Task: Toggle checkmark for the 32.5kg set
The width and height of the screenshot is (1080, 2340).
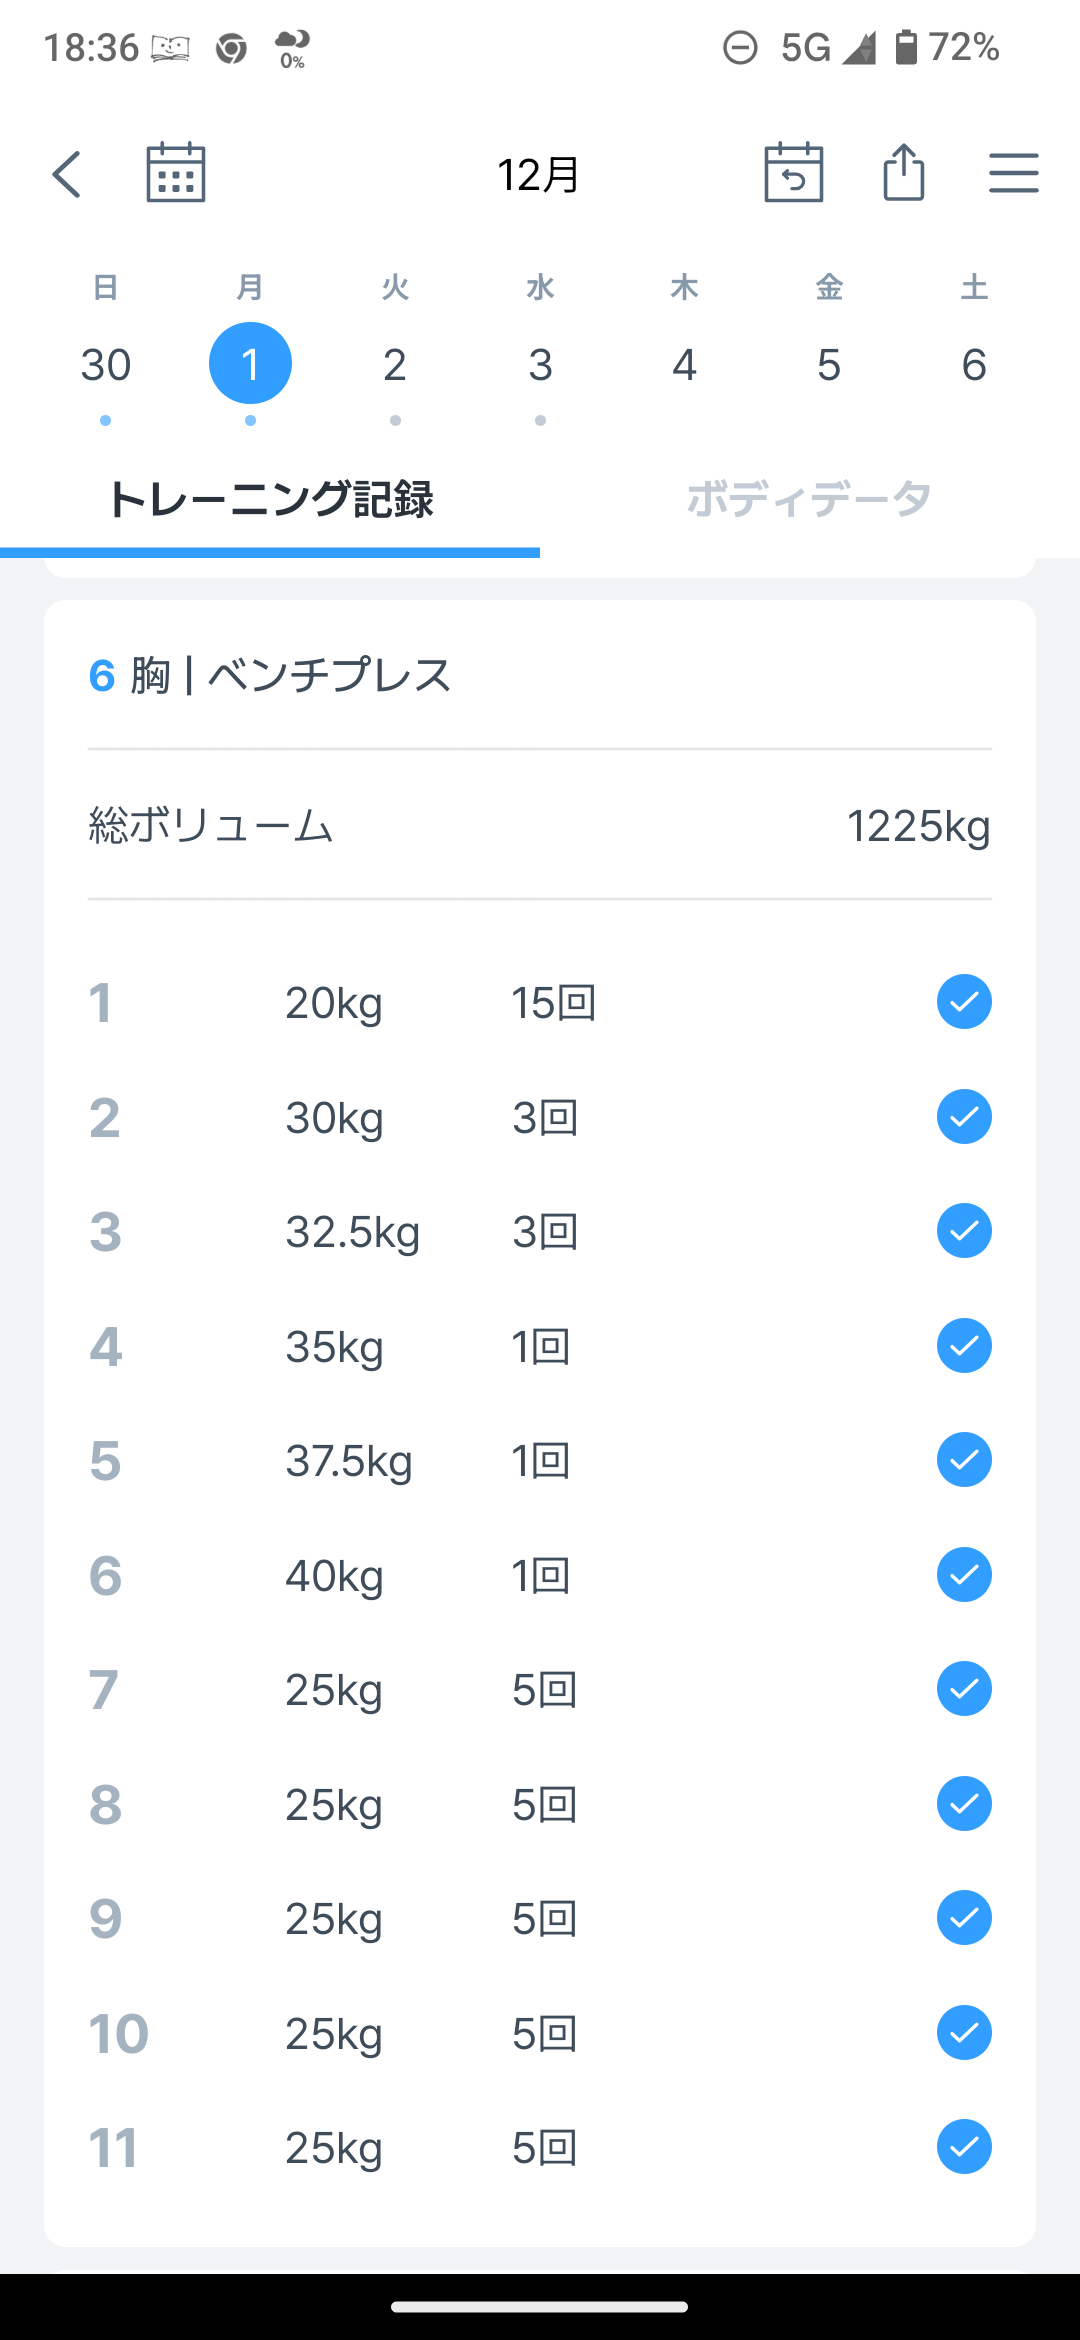Action: (x=964, y=1231)
